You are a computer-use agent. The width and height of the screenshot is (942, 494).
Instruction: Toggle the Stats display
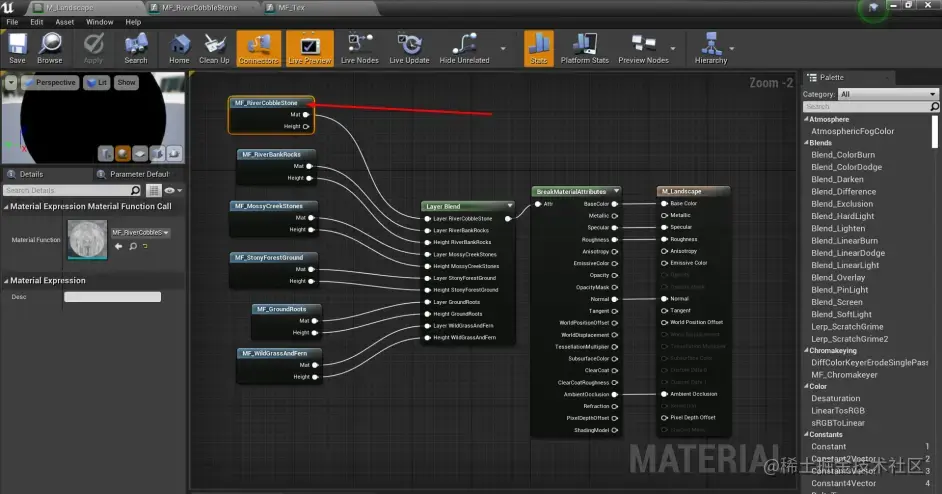538,48
